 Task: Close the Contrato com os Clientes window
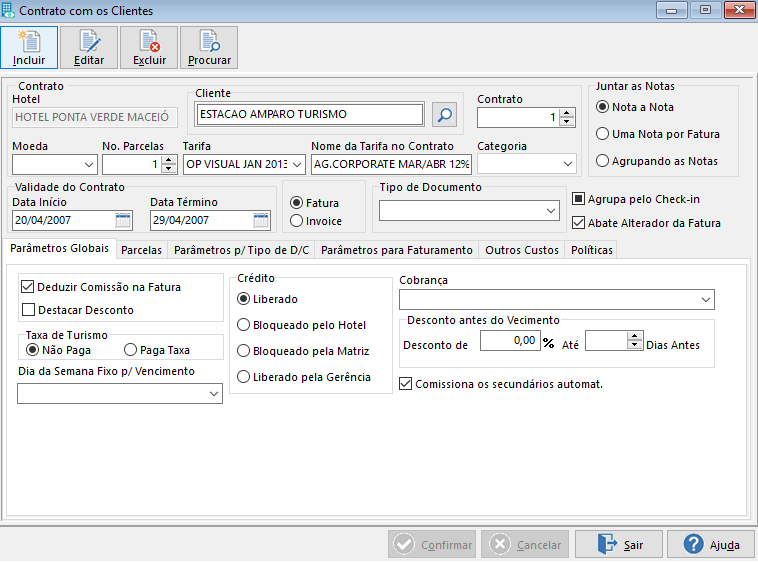click(739, 10)
